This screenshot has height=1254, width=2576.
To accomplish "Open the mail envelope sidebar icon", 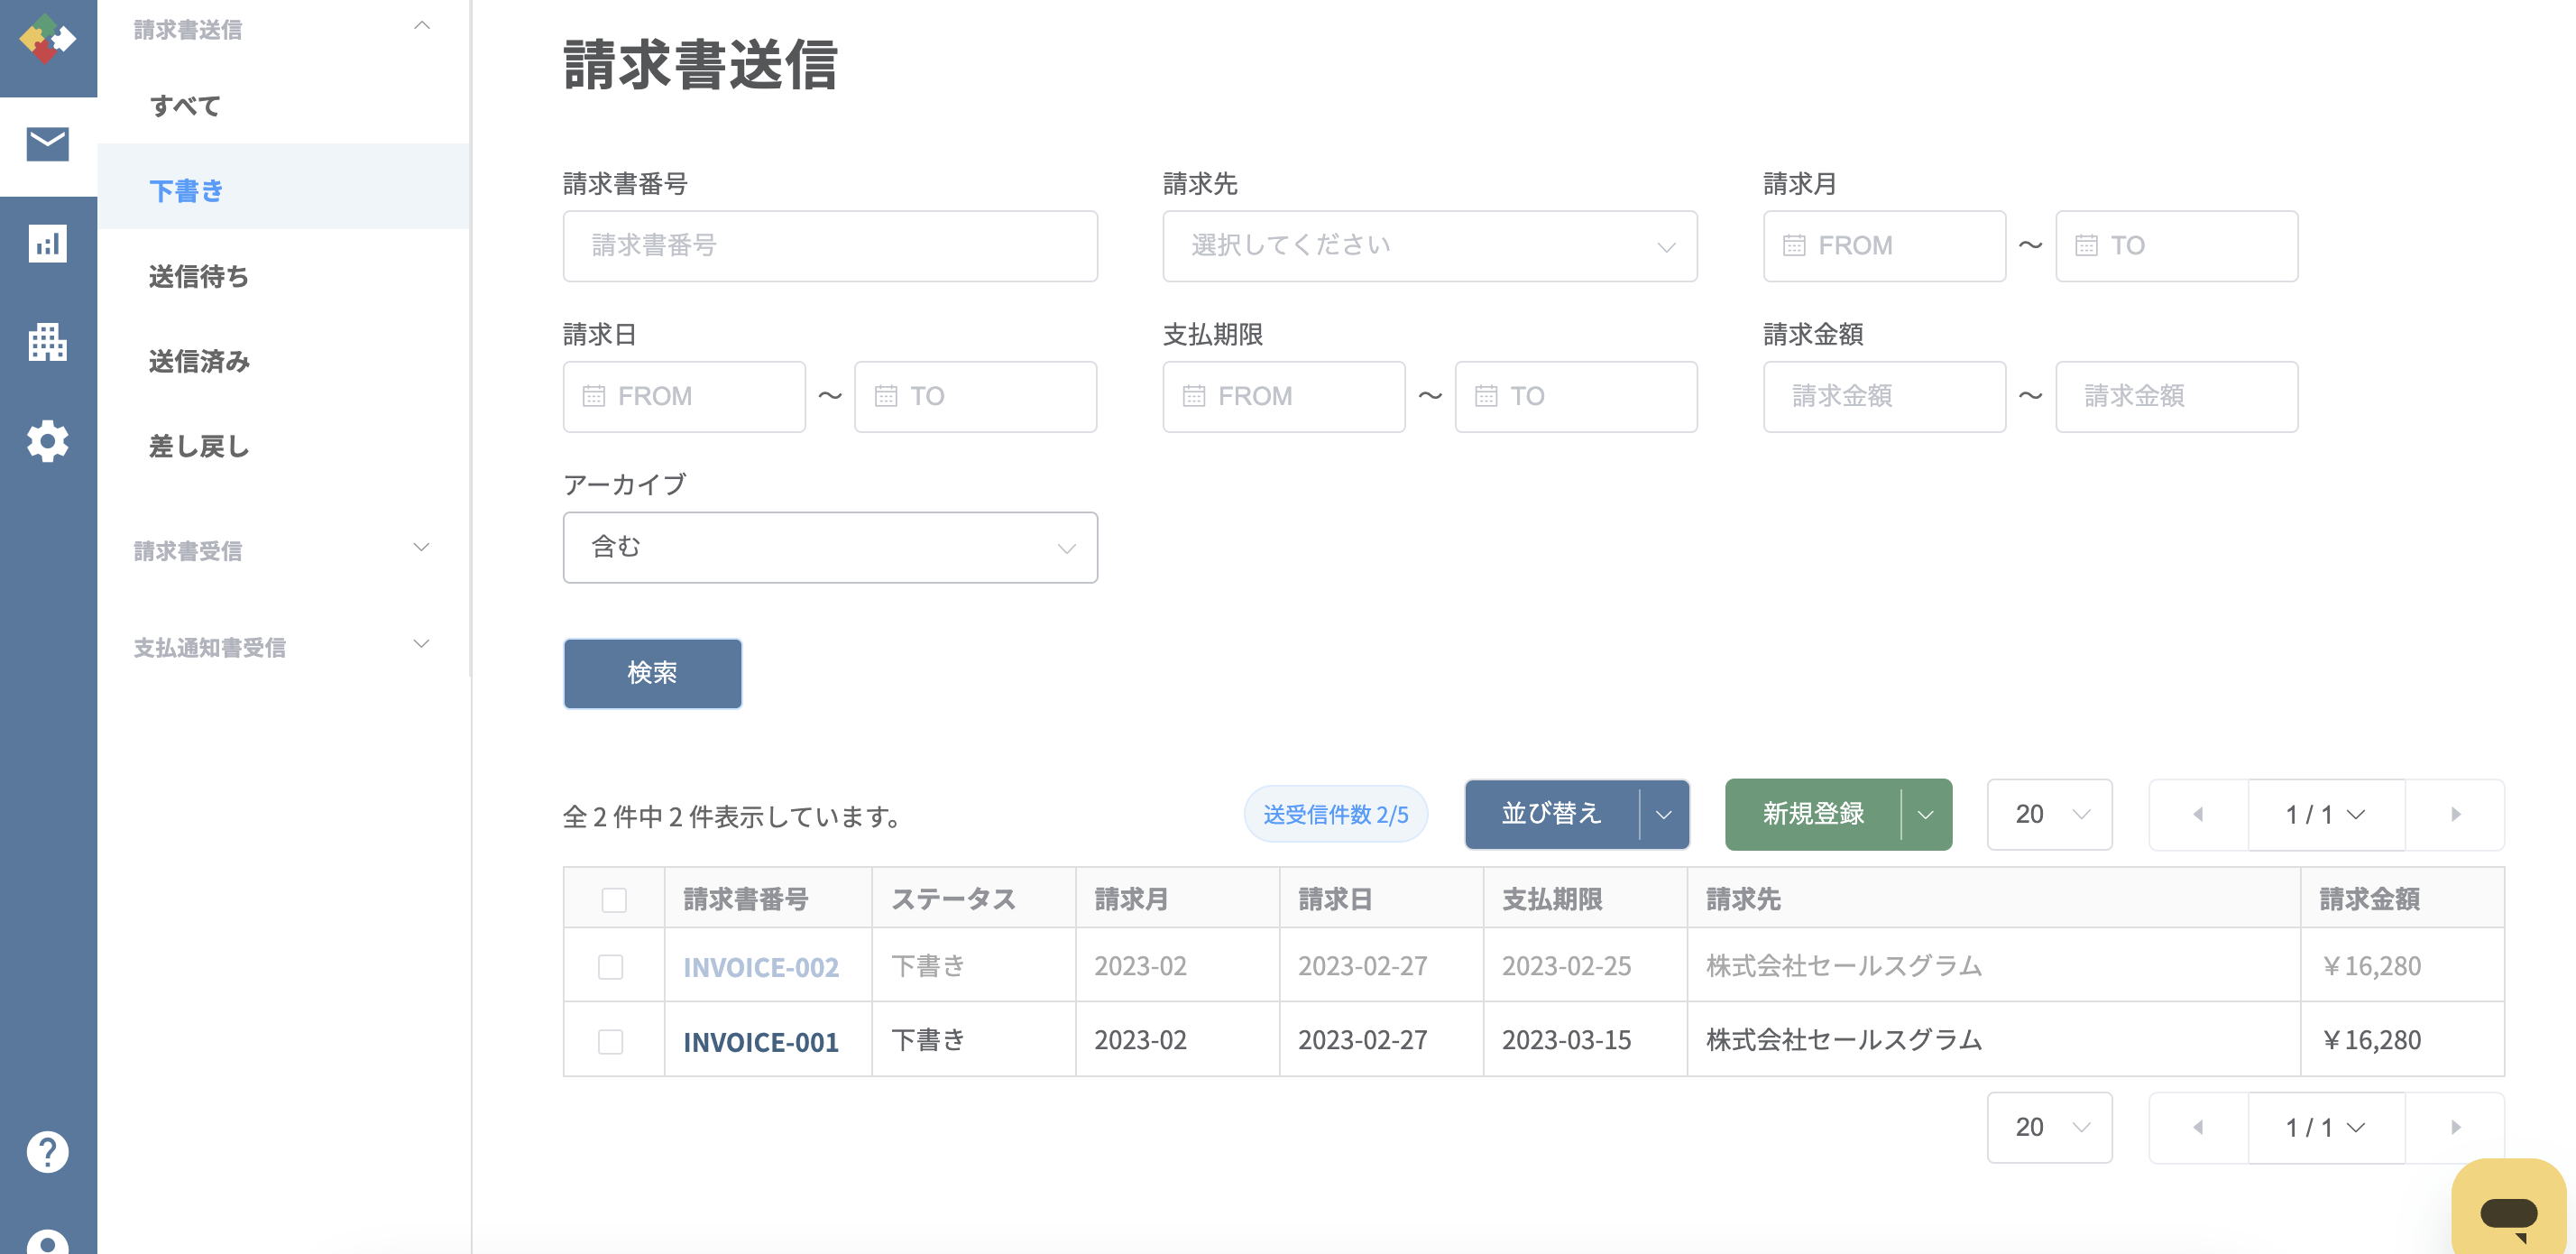I will pyautogui.click(x=47, y=144).
